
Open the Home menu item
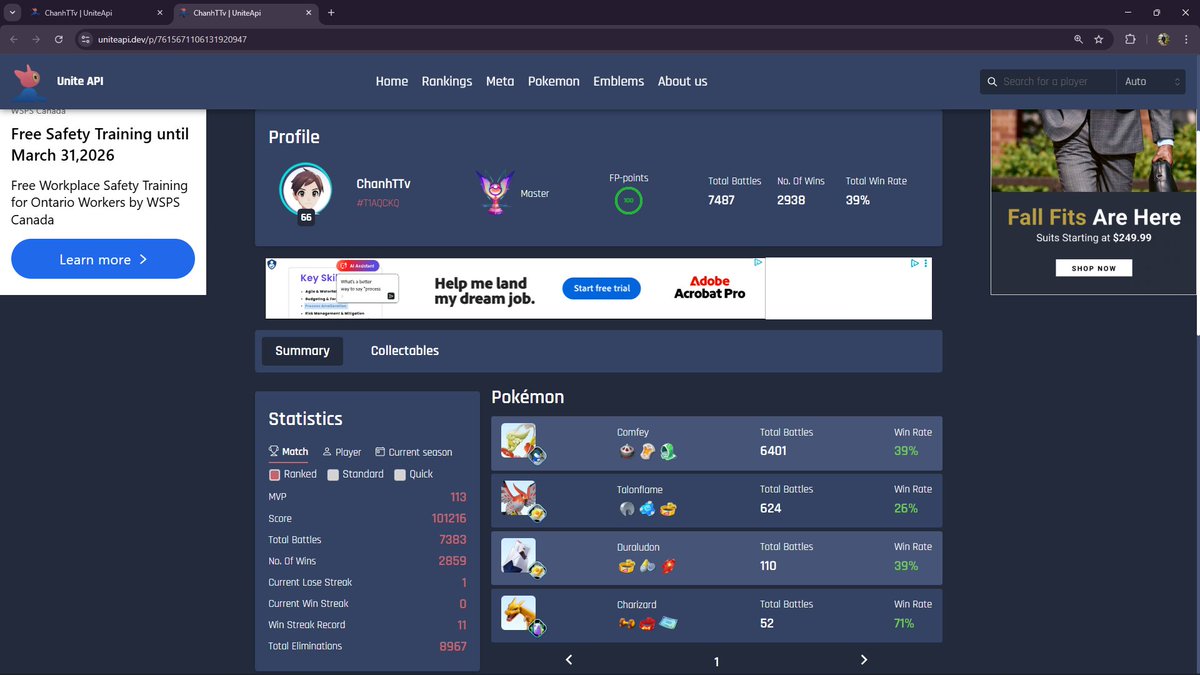(x=392, y=81)
